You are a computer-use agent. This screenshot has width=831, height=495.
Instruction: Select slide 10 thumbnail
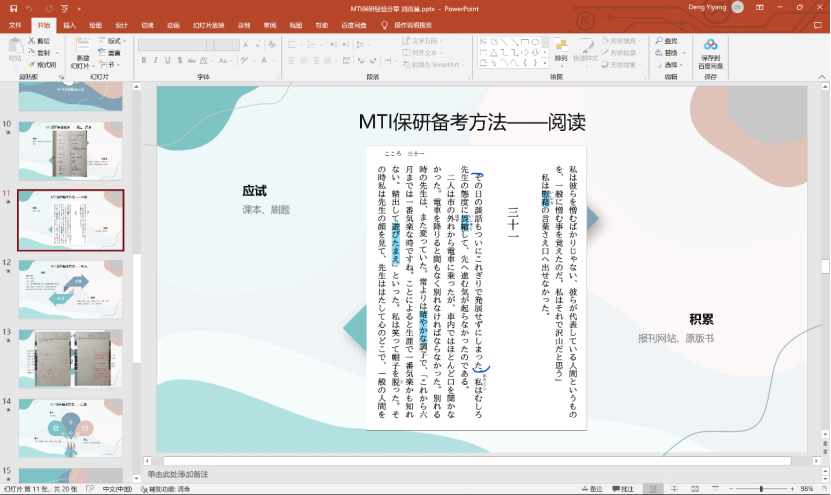pyautogui.click(x=70, y=152)
